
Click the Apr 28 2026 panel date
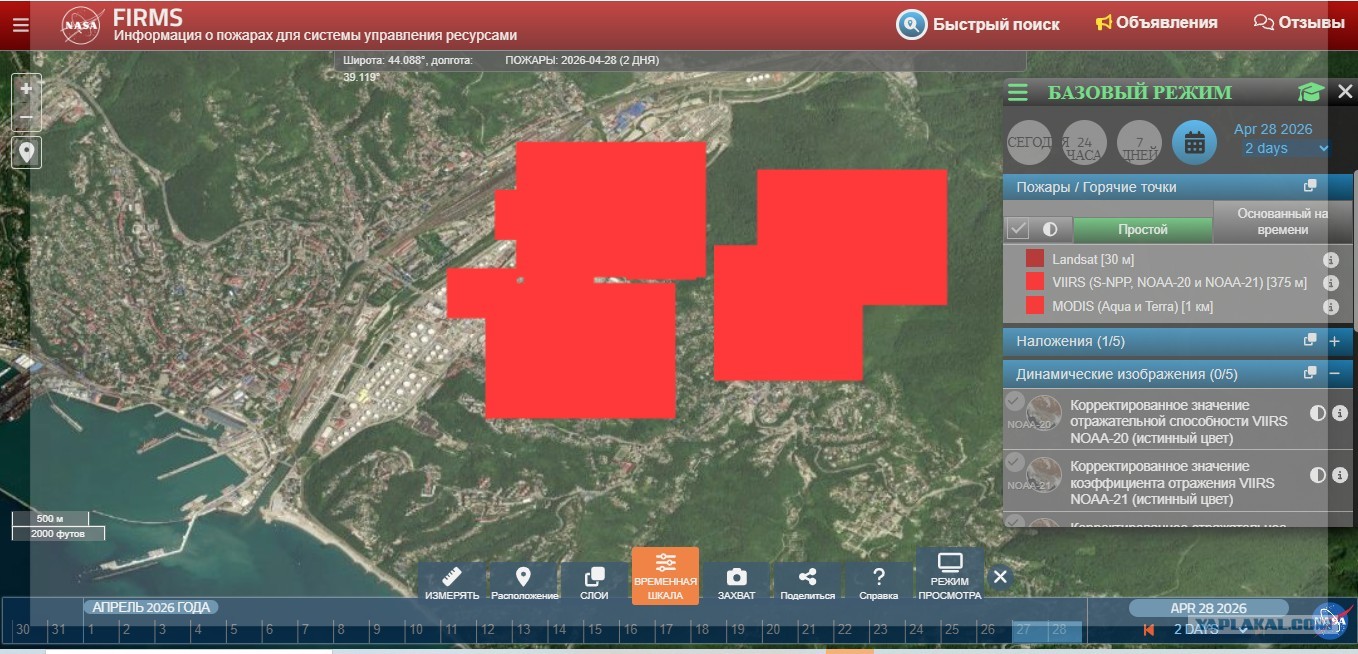(x=1273, y=129)
